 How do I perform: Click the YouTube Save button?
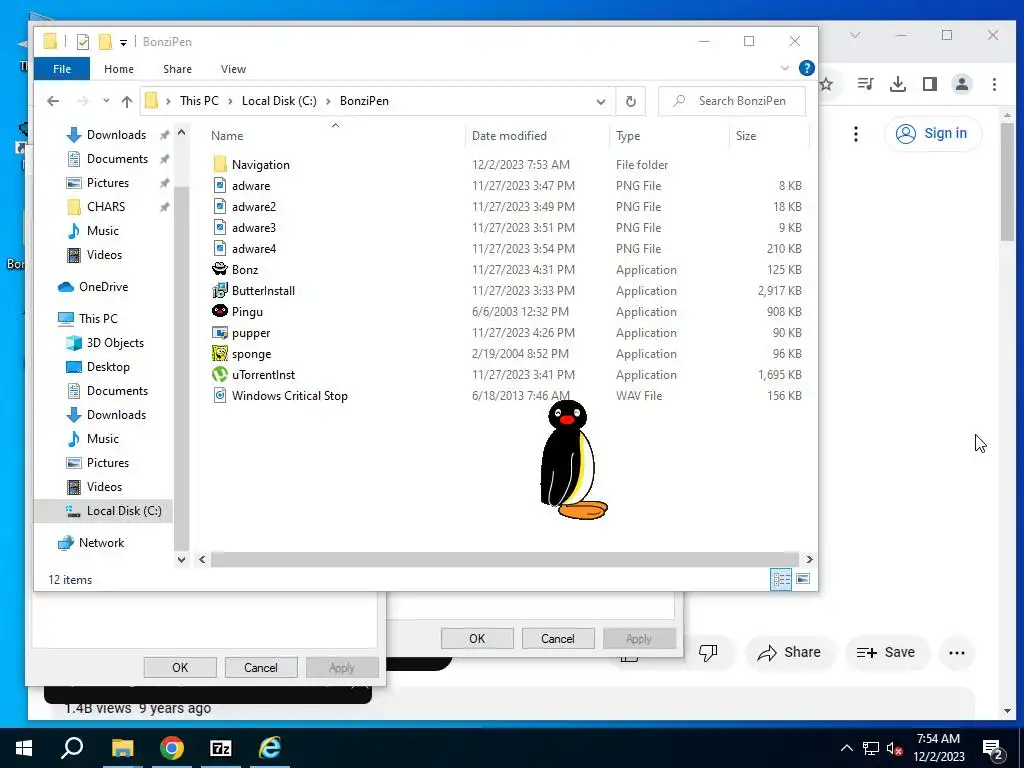coord(886,652)
